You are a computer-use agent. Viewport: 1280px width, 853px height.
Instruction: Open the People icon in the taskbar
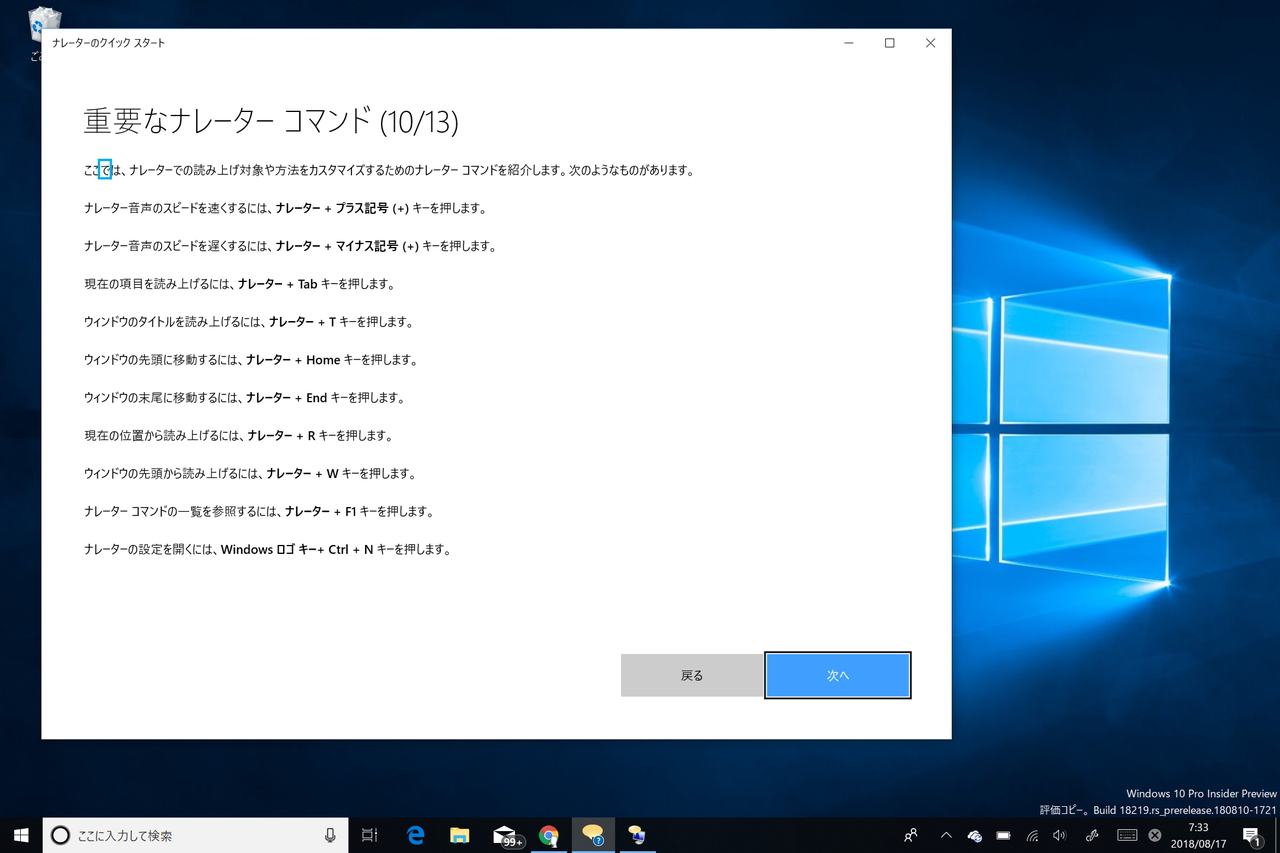click(x=910, y=835)
